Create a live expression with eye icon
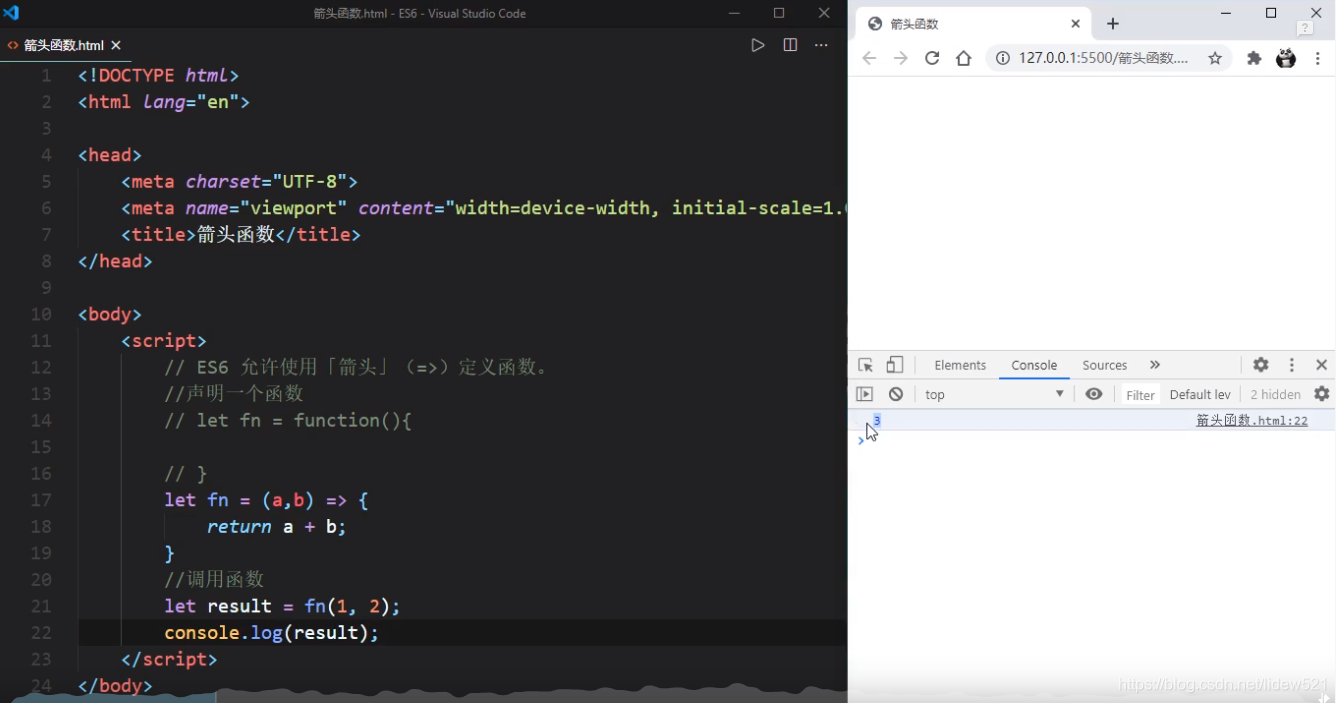The width and height of the screenshot is (1336, 703). pyautogui.click(x=1094, y=394)
